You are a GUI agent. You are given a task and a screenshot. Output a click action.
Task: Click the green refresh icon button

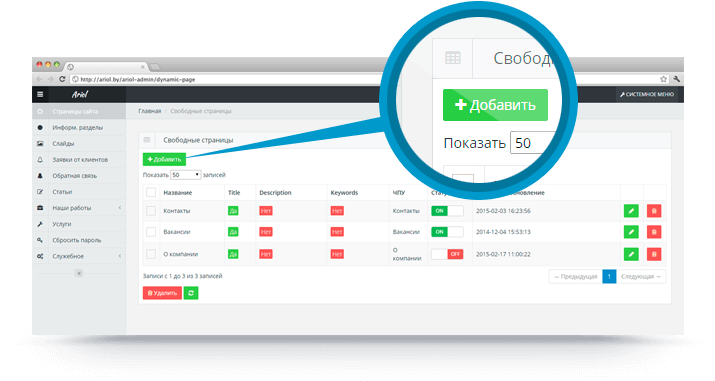(x=191, y=293)
